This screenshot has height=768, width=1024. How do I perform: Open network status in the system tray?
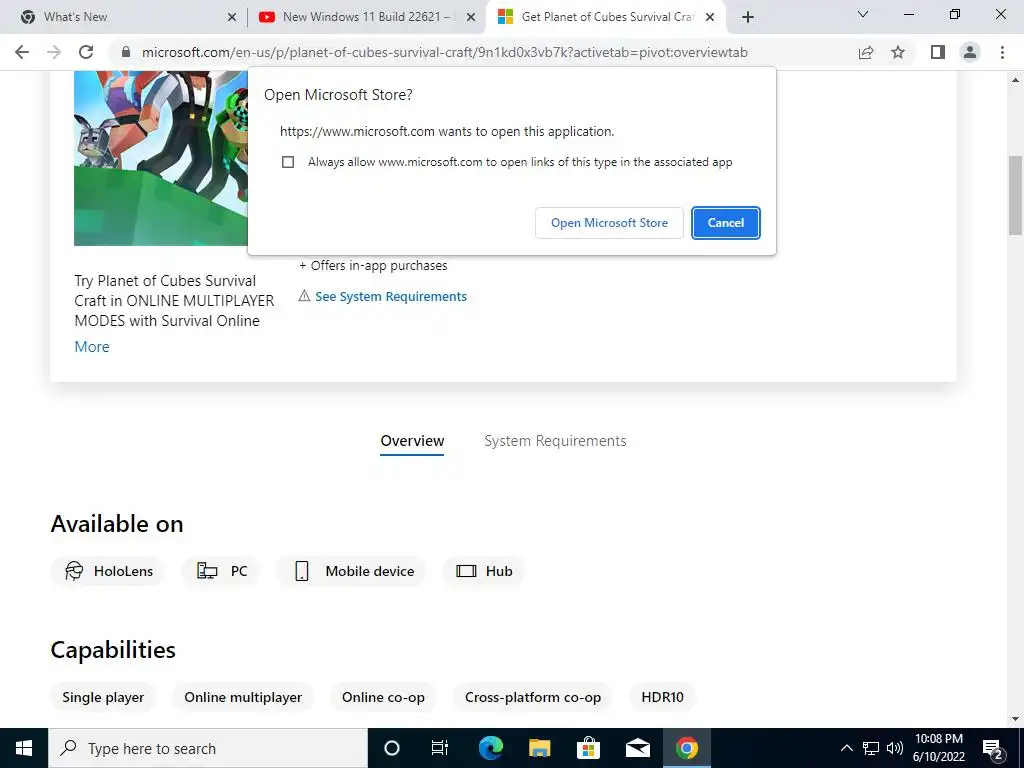click(x=871, y=748)
